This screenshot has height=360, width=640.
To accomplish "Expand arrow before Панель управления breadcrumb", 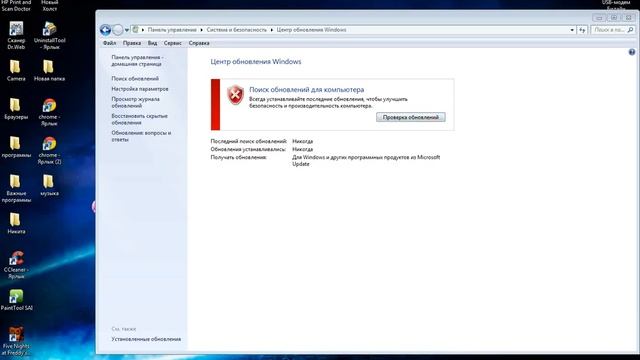I will pos(143,30).
